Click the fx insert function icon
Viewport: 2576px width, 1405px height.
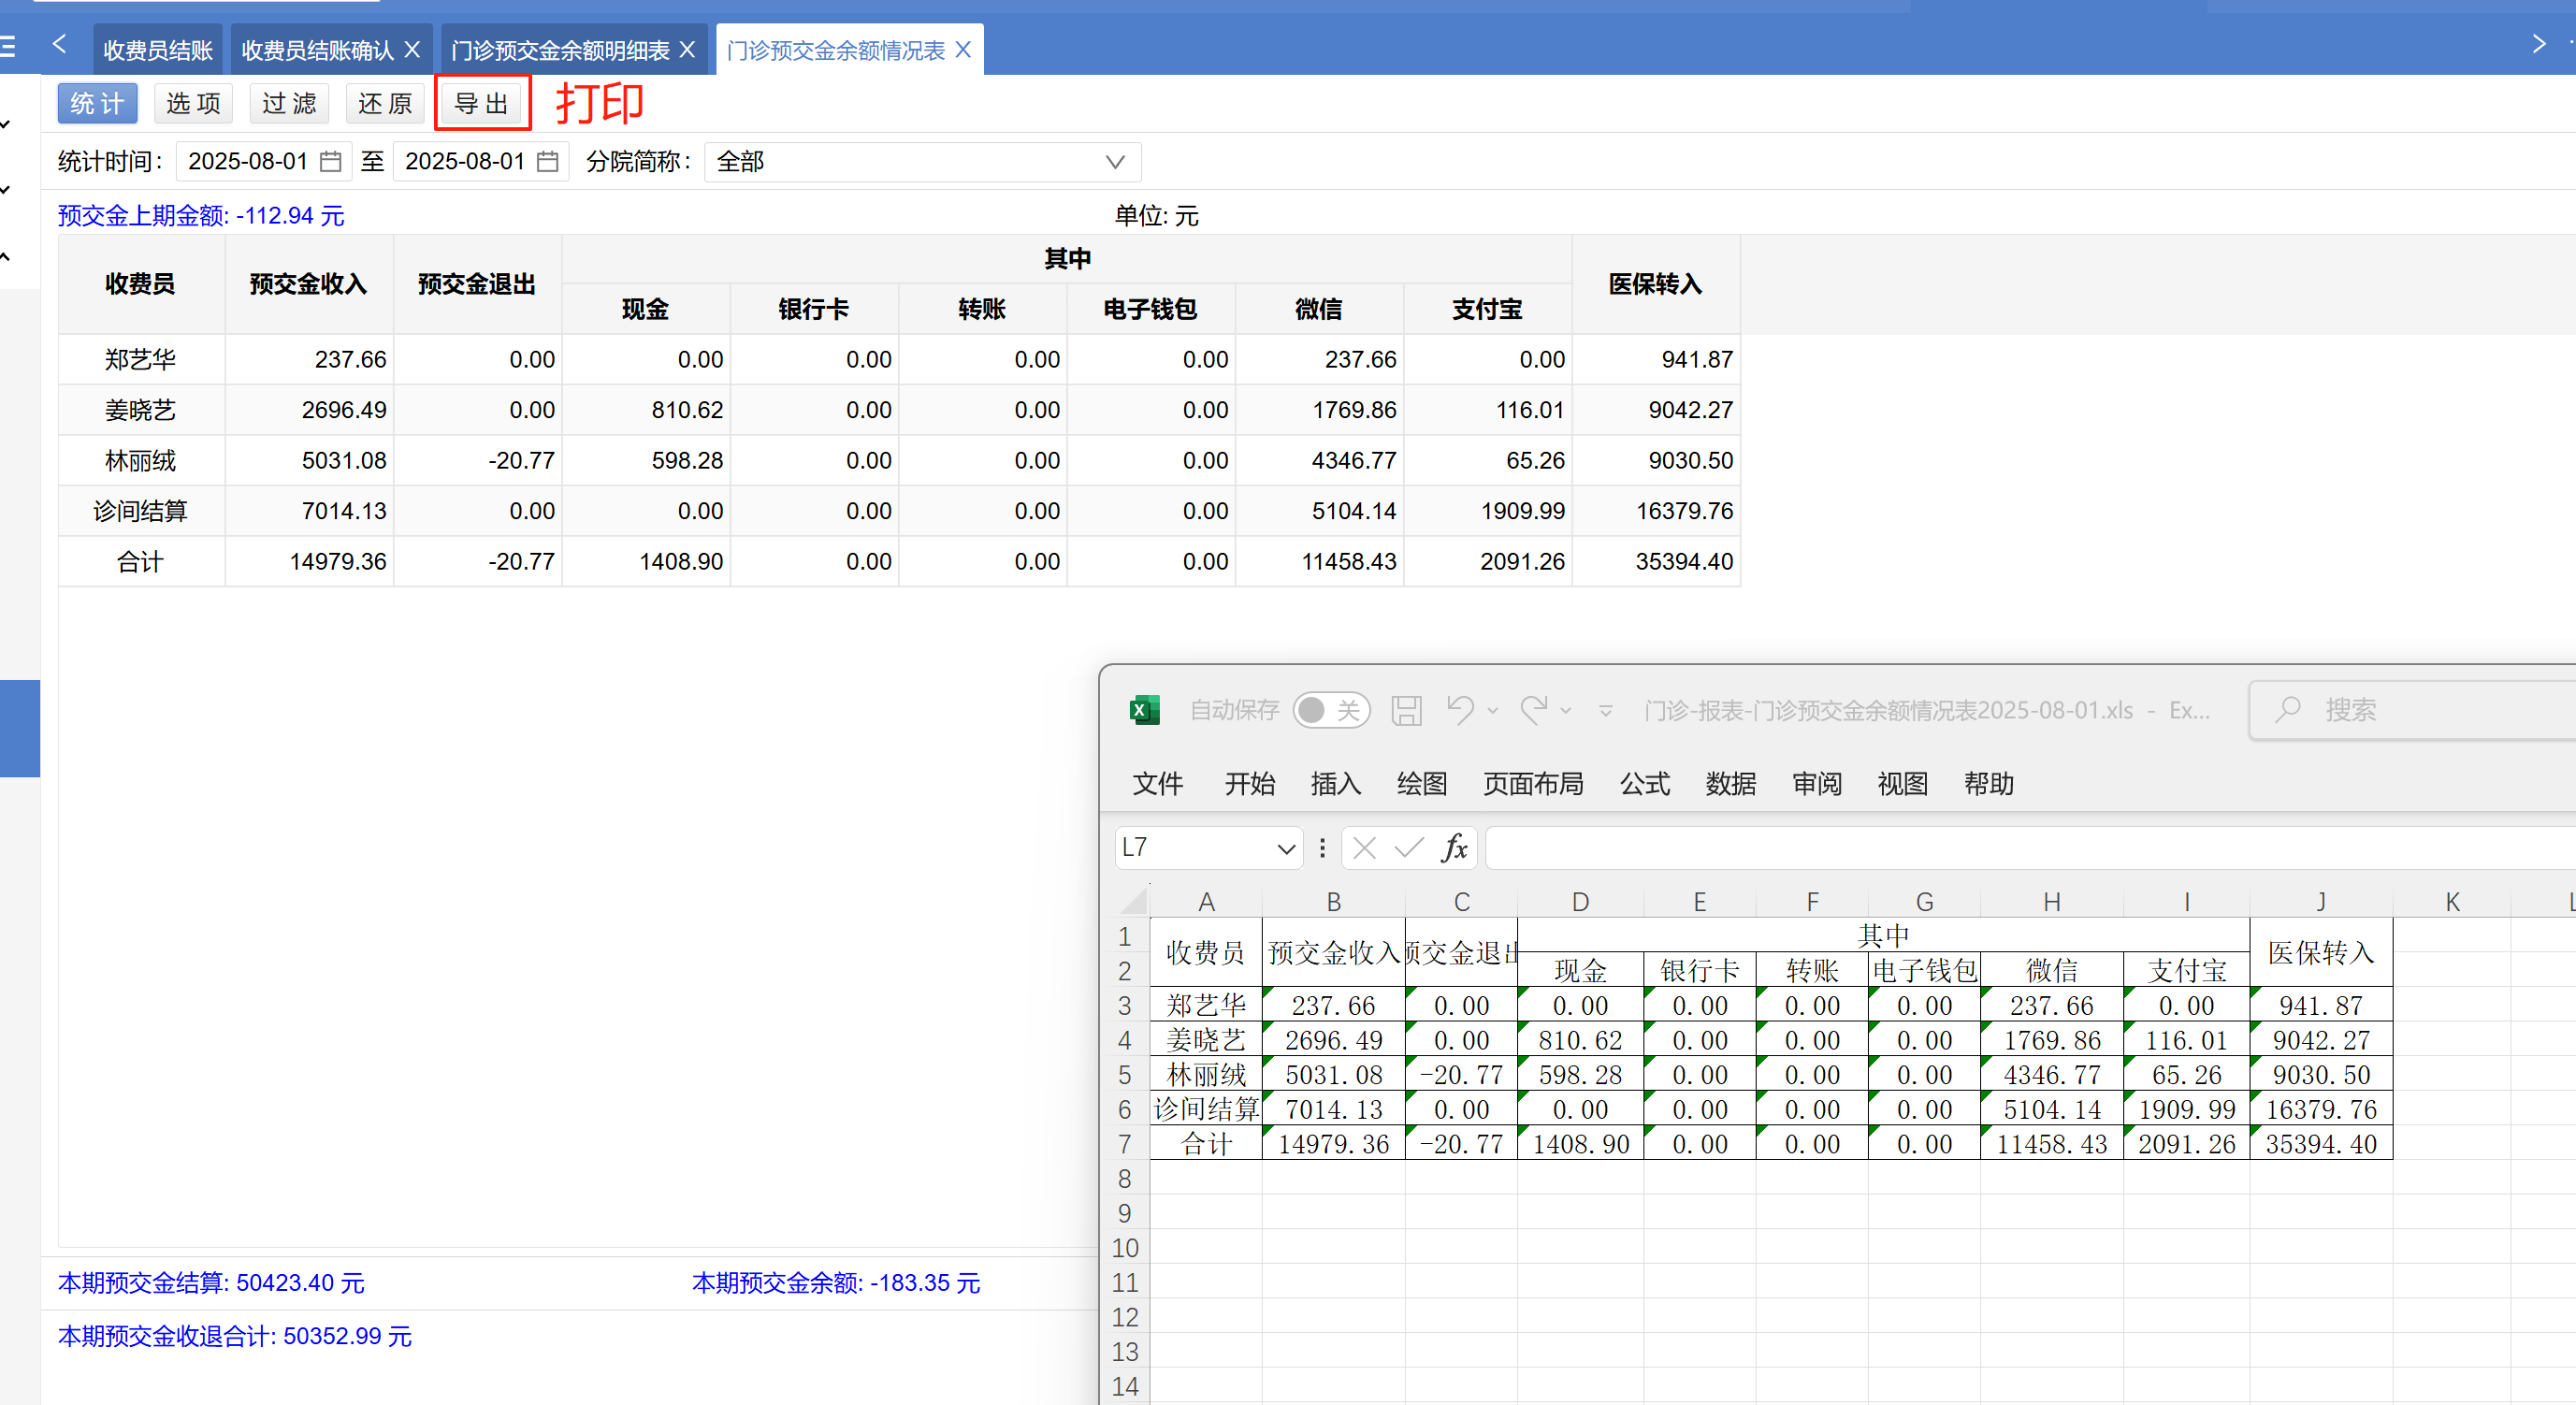pyautogui.click(x=1454, y=848)
